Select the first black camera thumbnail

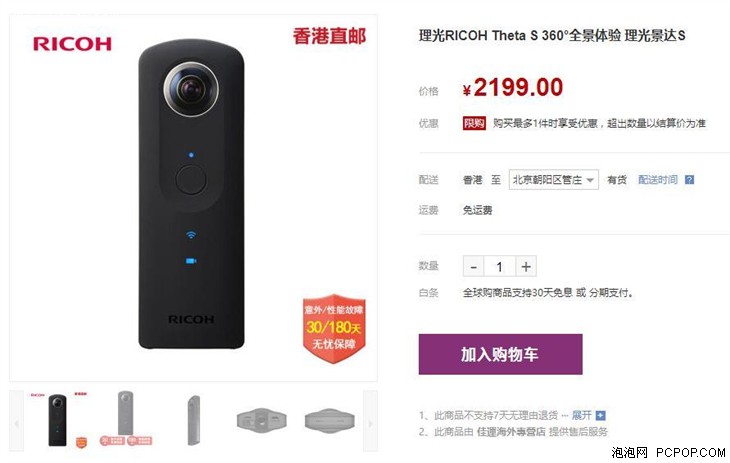point(58,421)
